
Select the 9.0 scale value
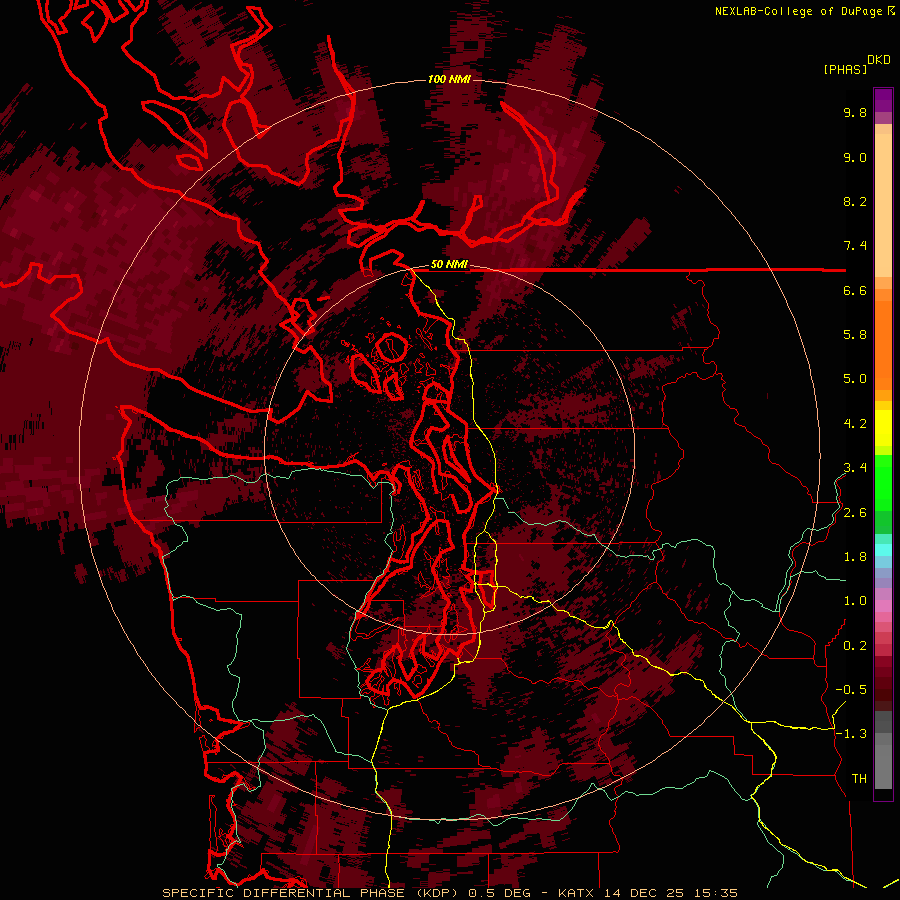point(855,157)
